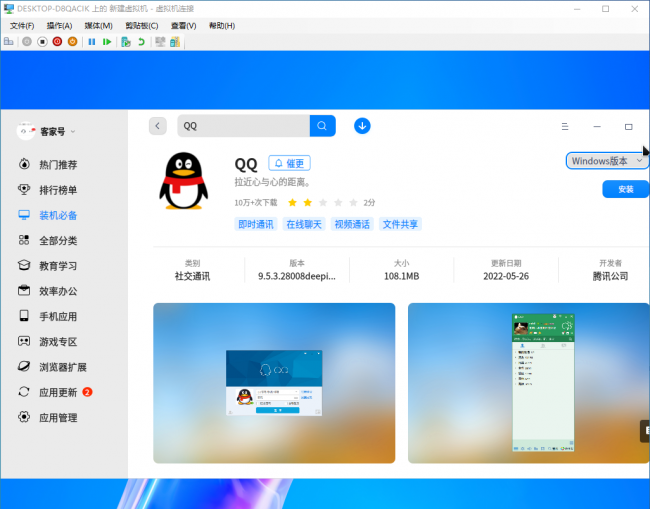650x509 pixels.
Task: Click the 2分 rating score text
Action: coord(369,203)
